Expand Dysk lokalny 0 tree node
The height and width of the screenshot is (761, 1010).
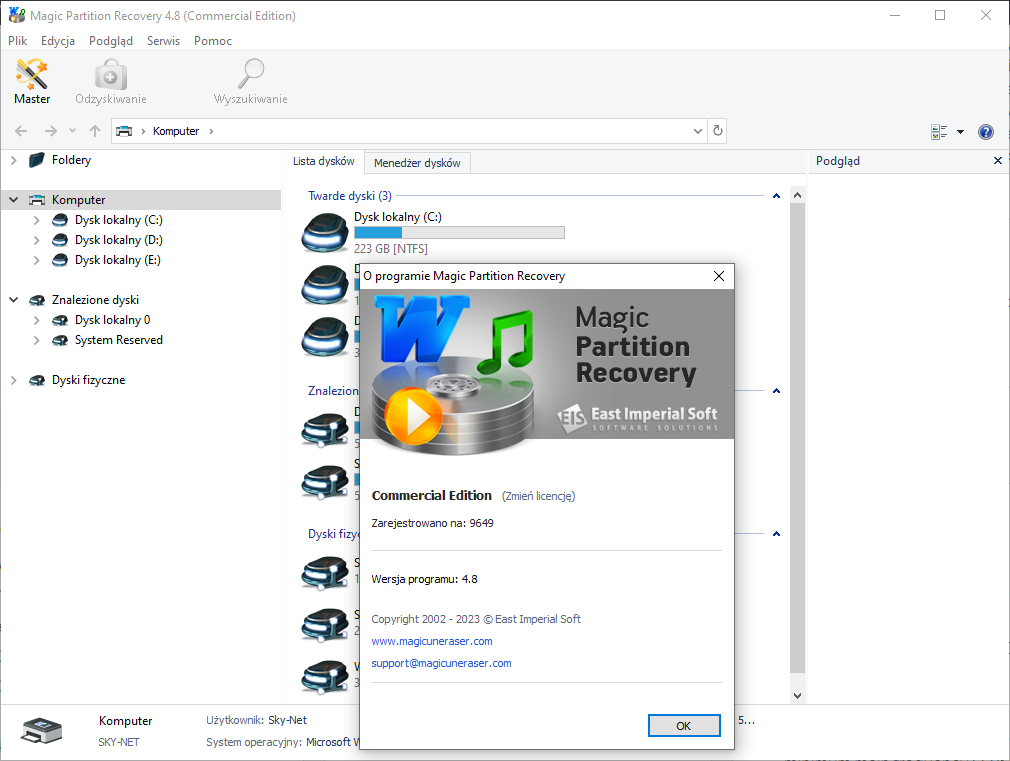coord(37,320)
